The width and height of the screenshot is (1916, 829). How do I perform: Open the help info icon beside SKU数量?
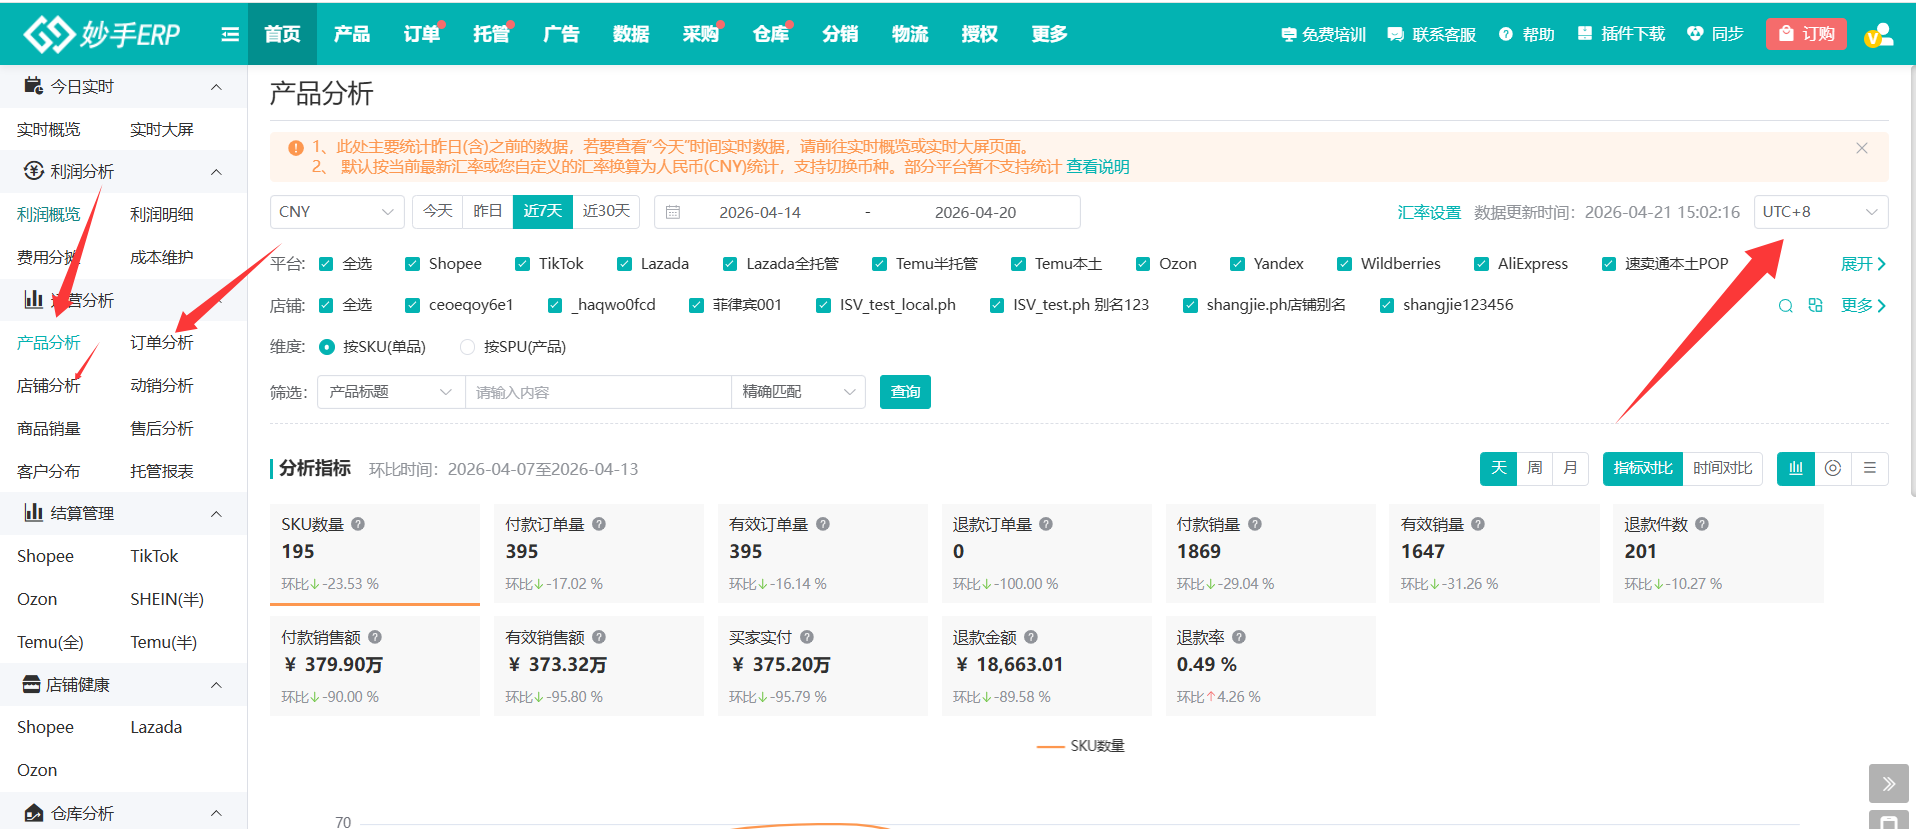358,524
